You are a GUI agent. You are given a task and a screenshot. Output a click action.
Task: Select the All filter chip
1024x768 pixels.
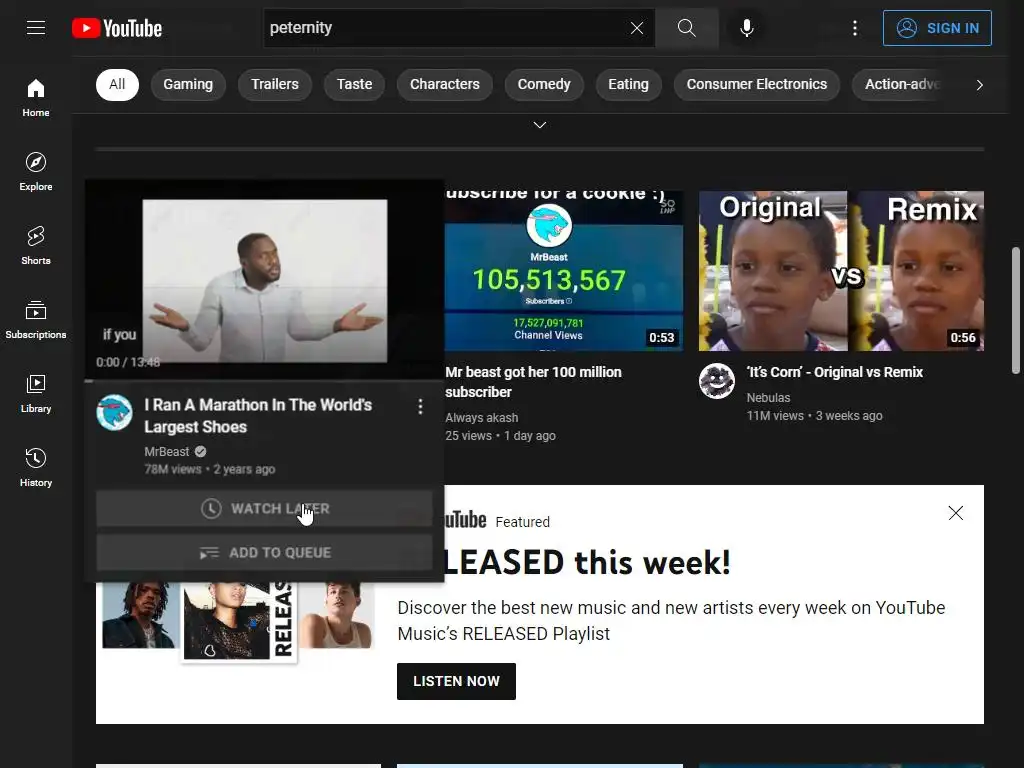(x=117, y=84)
